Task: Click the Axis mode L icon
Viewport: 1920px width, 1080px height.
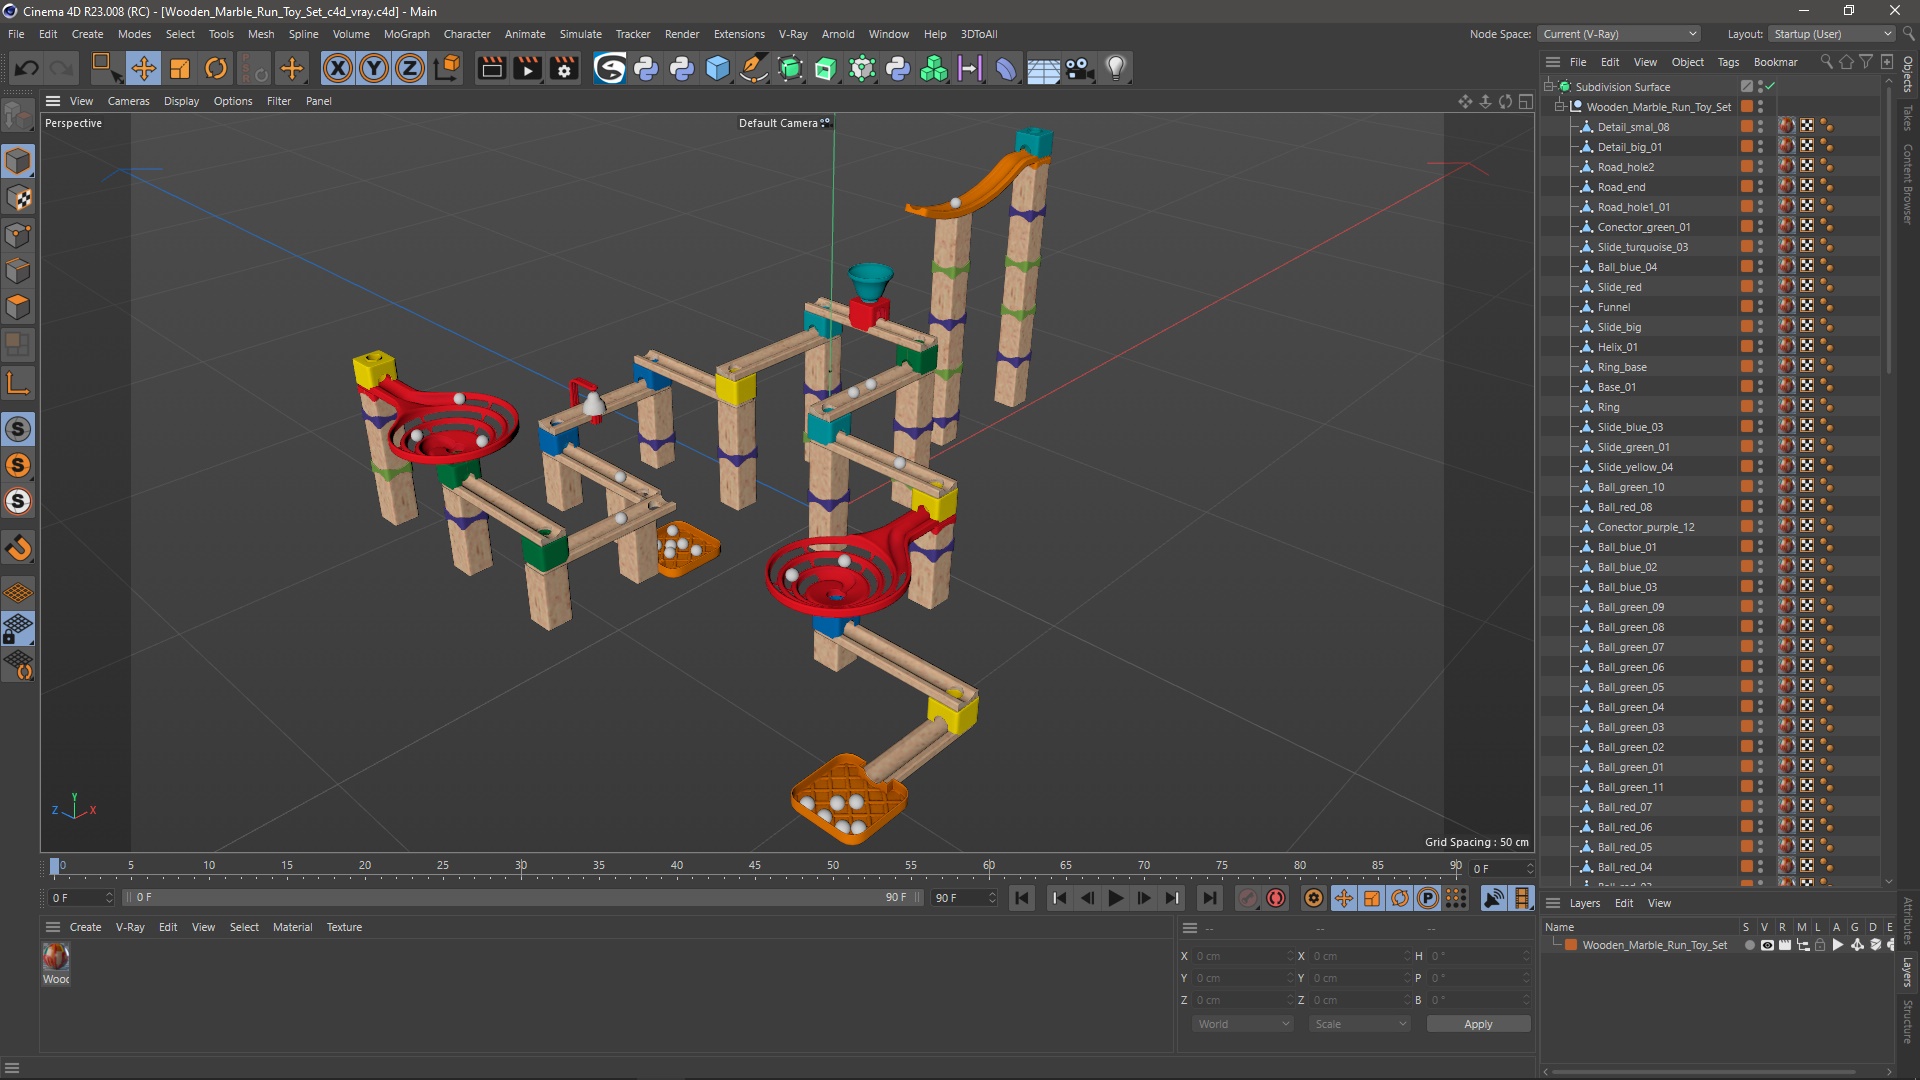Action: click(x=18, y=383)
